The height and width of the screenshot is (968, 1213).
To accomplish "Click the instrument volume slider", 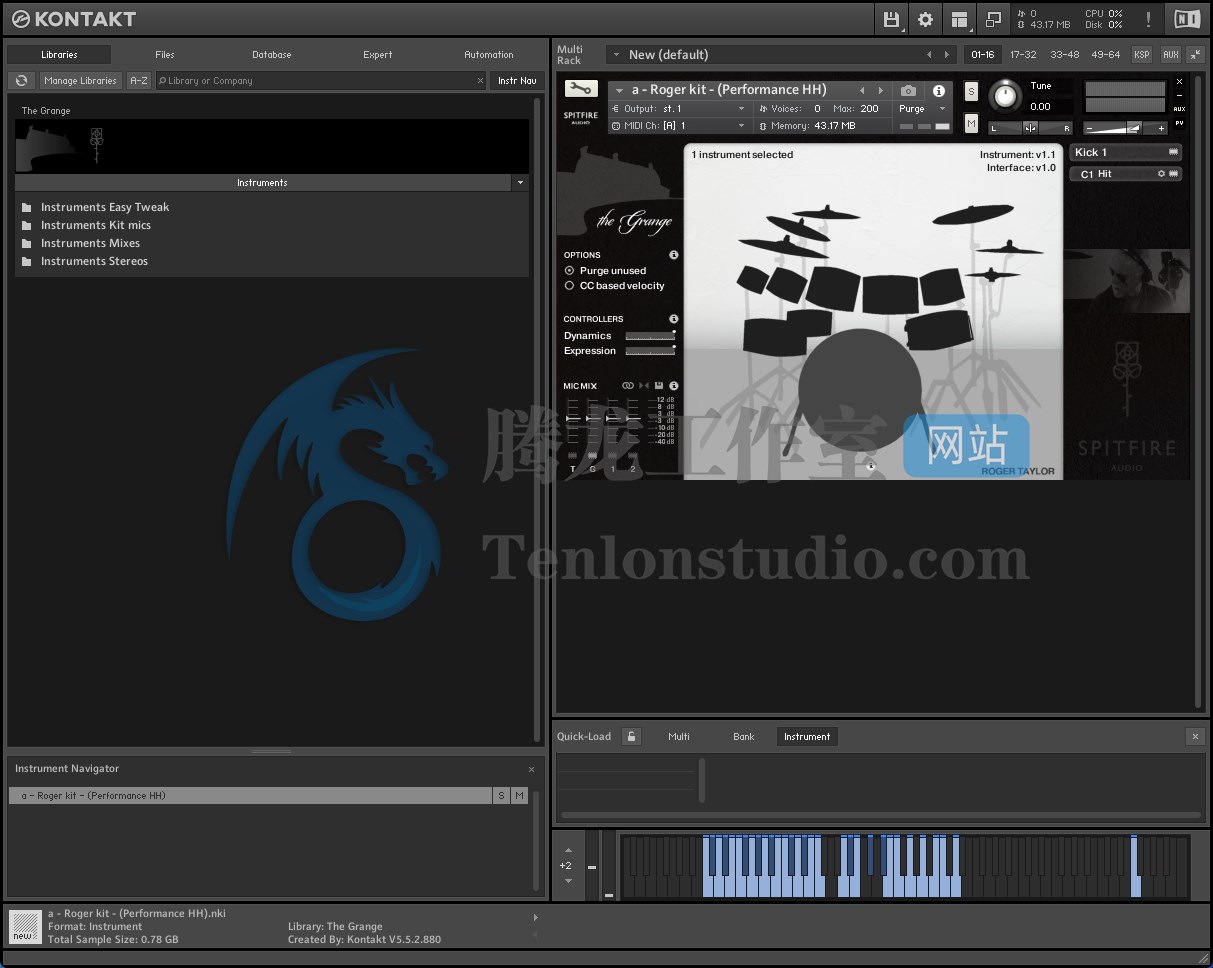I will [1126, 128].
